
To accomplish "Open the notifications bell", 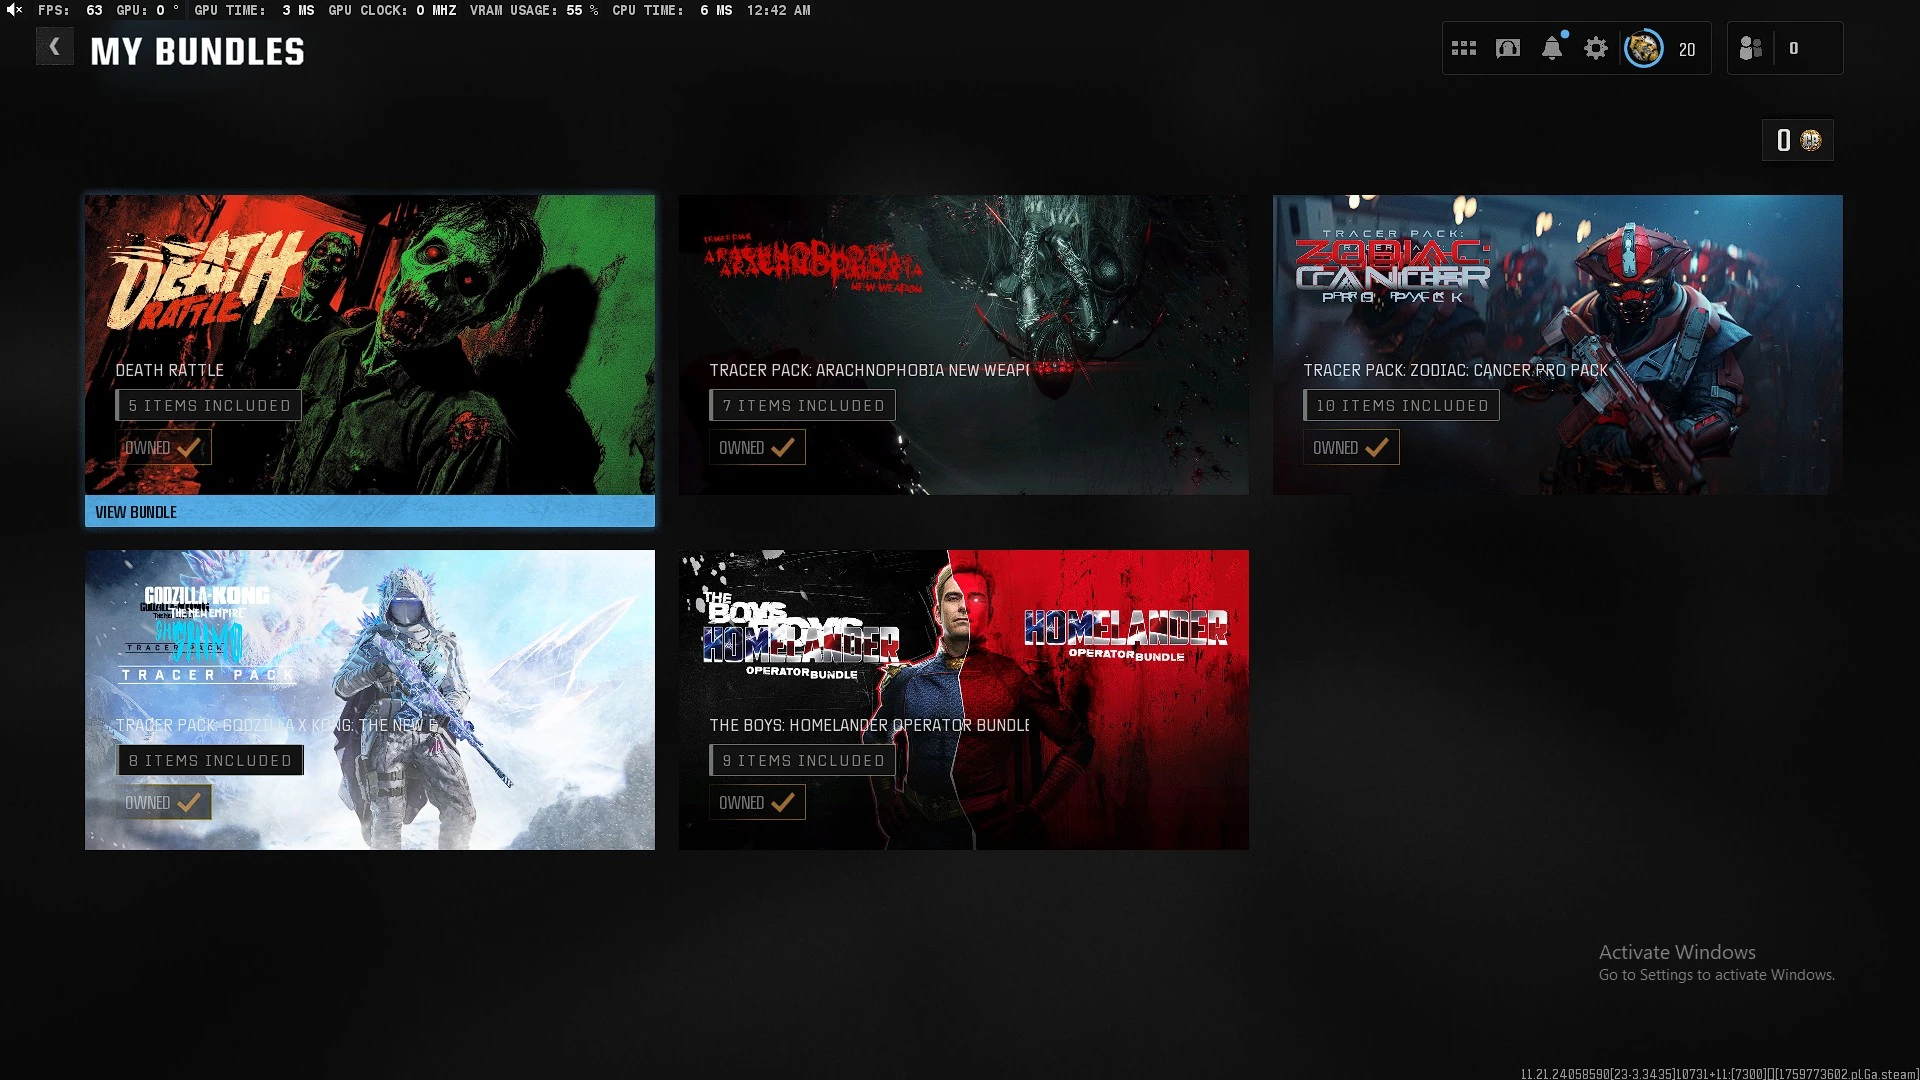I will [x=1552, y=48].
